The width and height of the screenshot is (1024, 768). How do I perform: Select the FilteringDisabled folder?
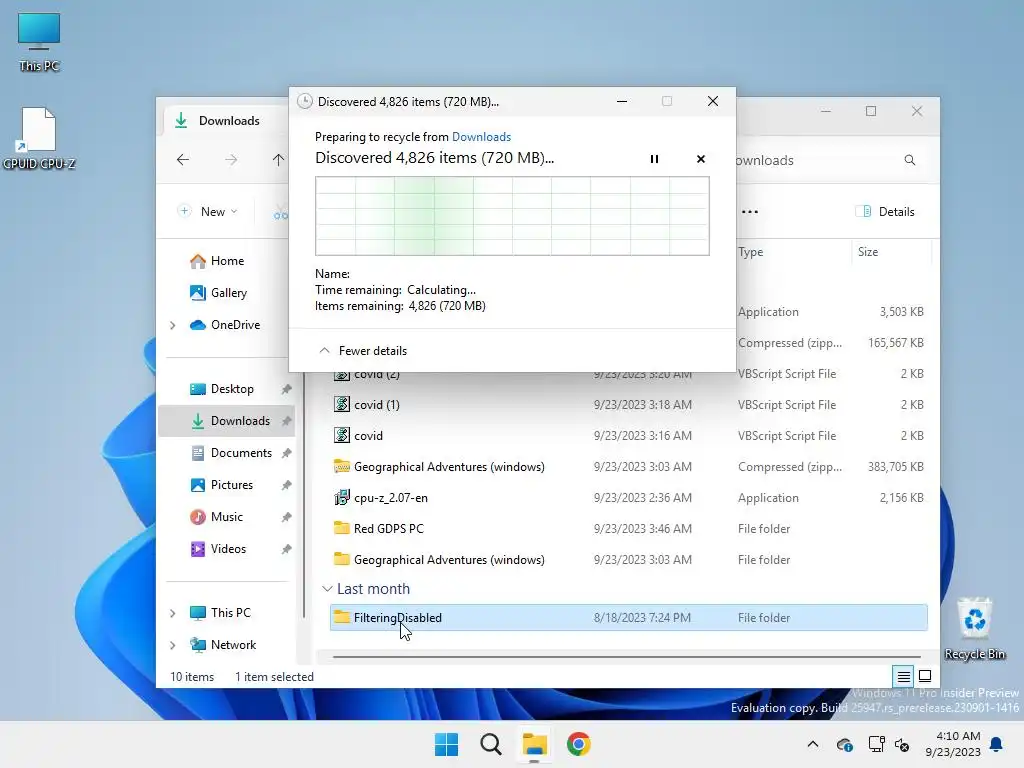[x=628, y=618]
